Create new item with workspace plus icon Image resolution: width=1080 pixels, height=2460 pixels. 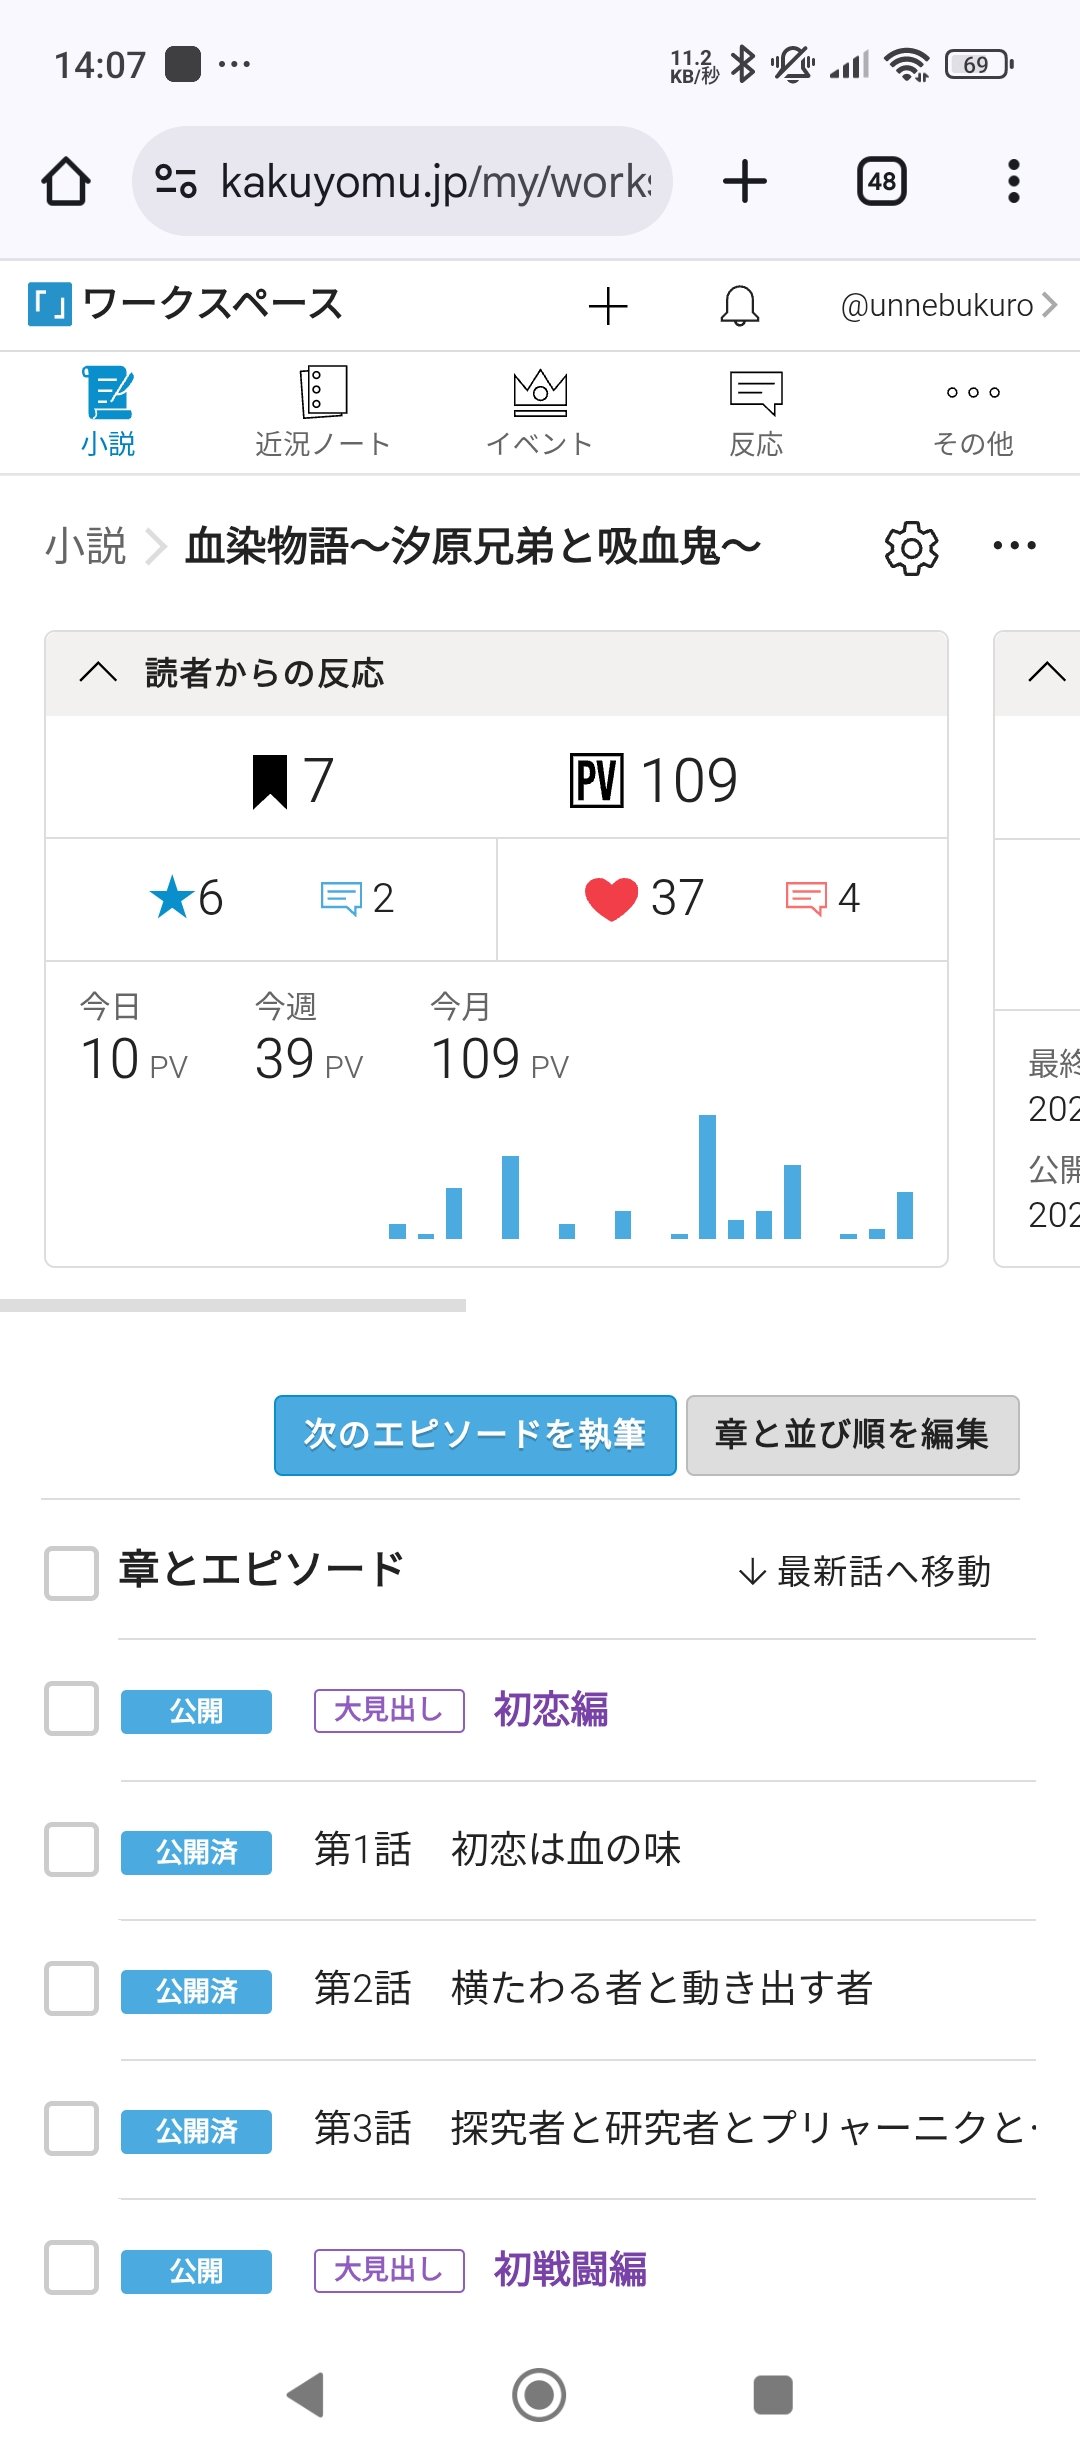[607, 306]
